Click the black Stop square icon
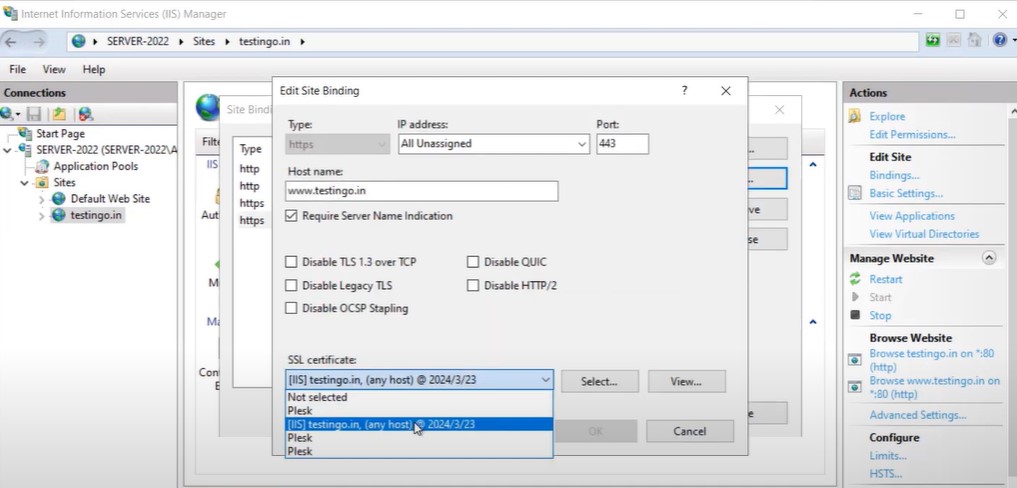The width and height of the screenshot is (1017, 488). (855, 315)
